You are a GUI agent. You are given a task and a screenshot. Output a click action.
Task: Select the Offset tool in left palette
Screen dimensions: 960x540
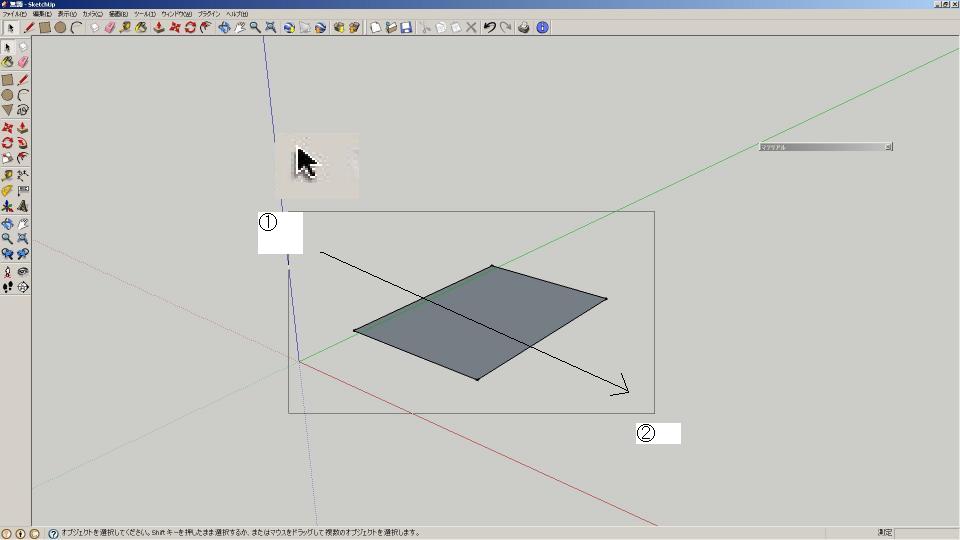23,158
